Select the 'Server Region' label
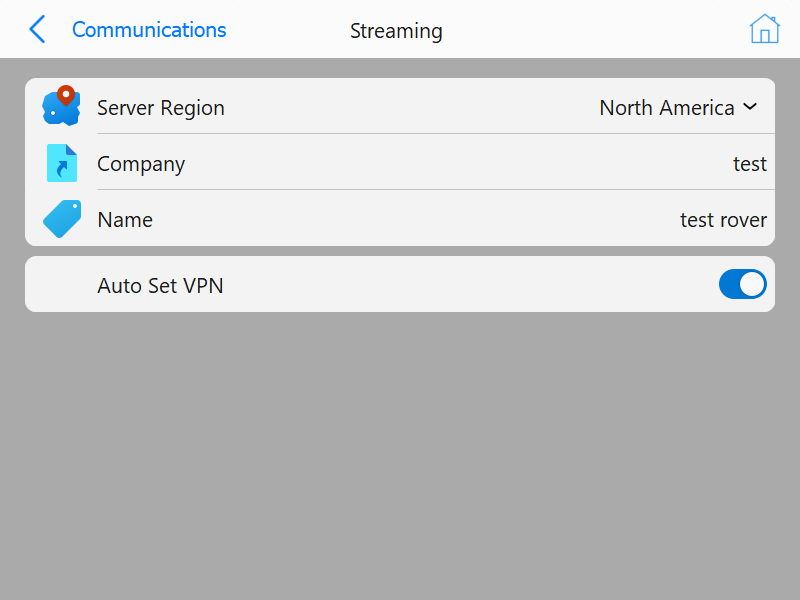The width and height of the screenshot is (800, 600). click(x=161, y=108)
